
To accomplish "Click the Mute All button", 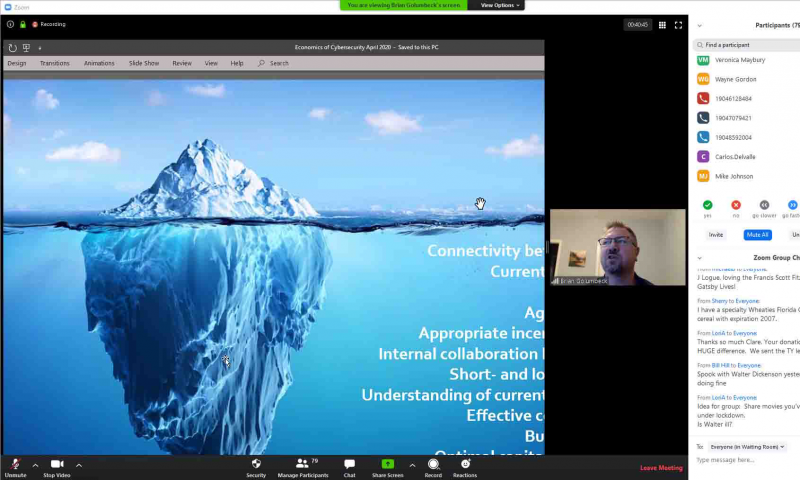I will coord(758,235).
